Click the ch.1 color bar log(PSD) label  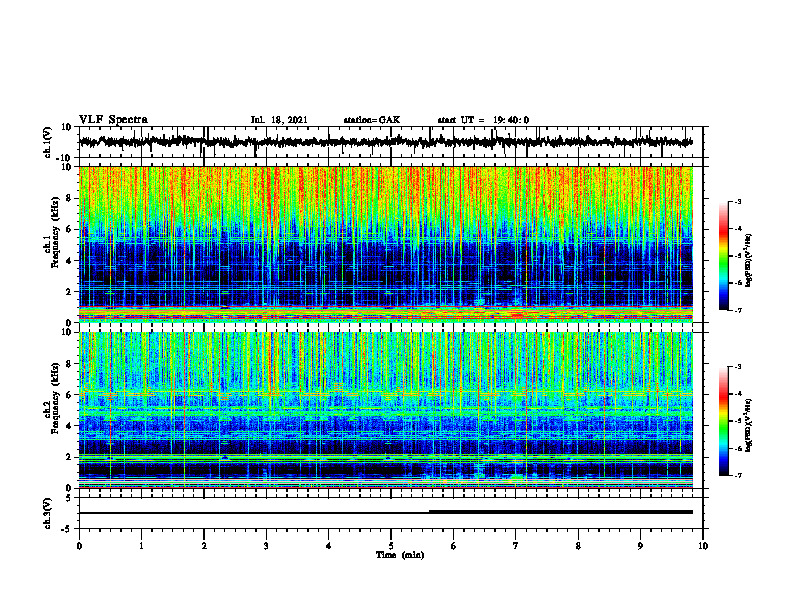(749, 260)
